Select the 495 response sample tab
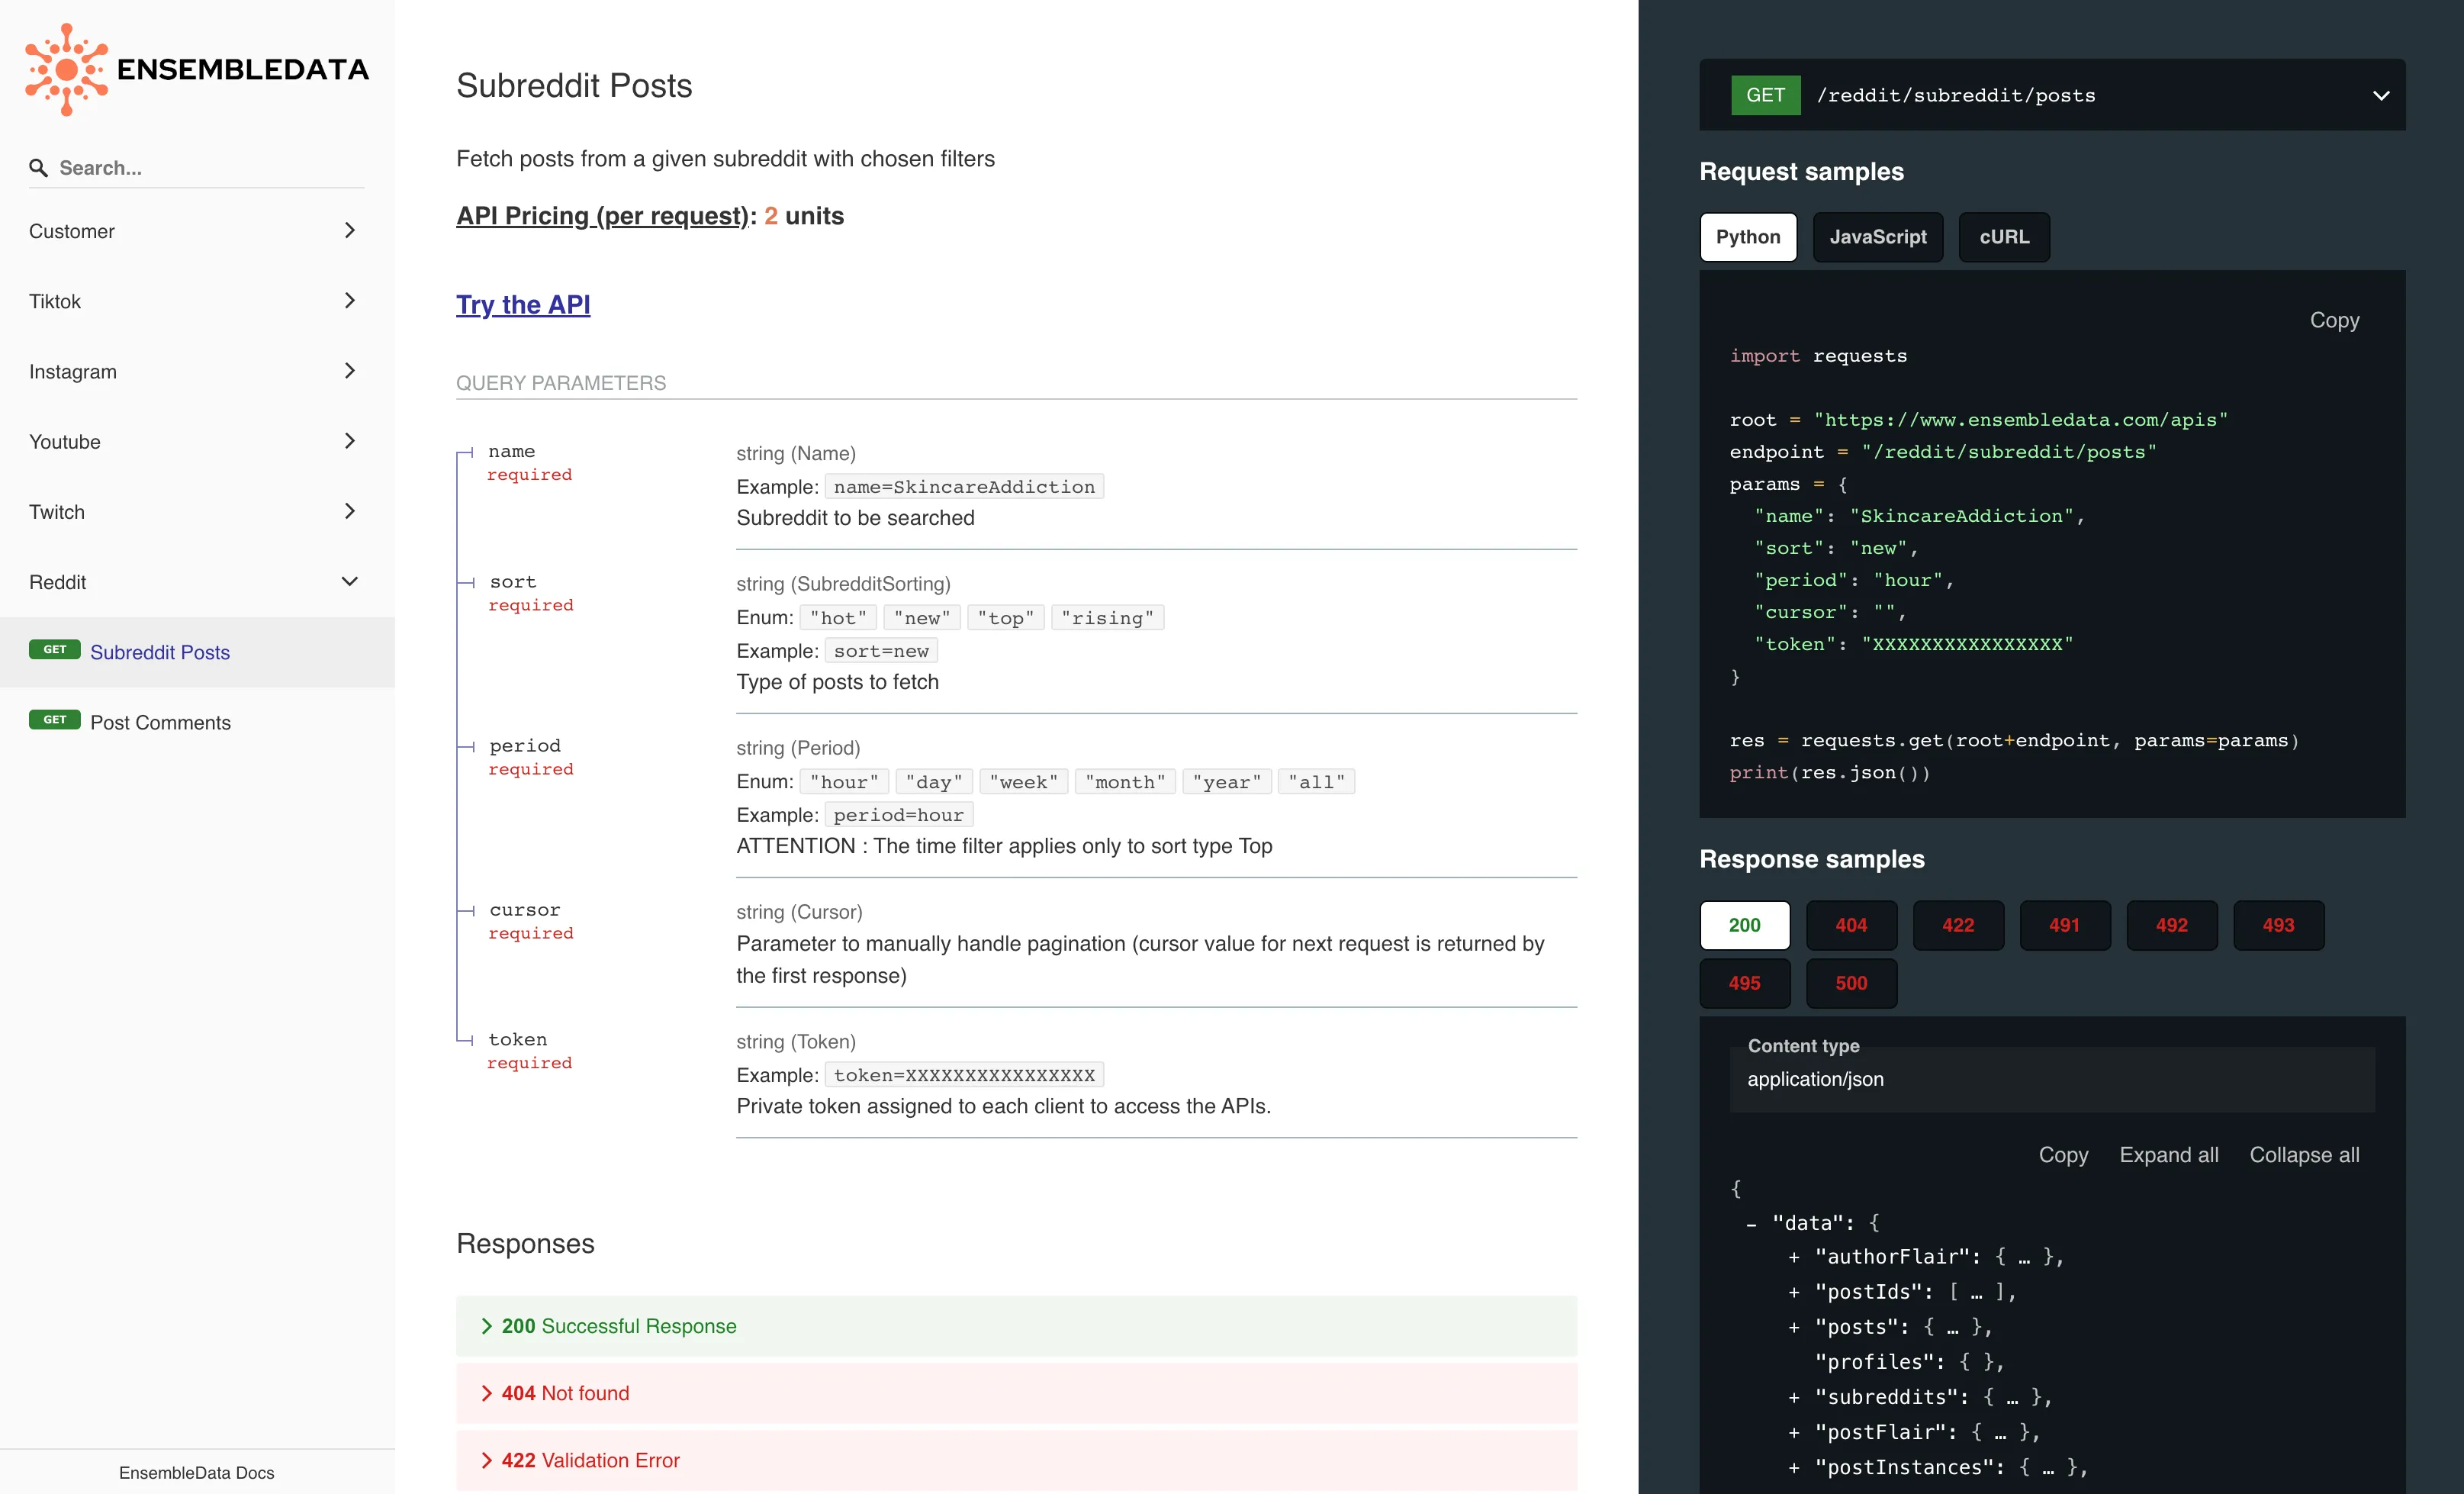The image size is (2464, 1494). 1744,983
